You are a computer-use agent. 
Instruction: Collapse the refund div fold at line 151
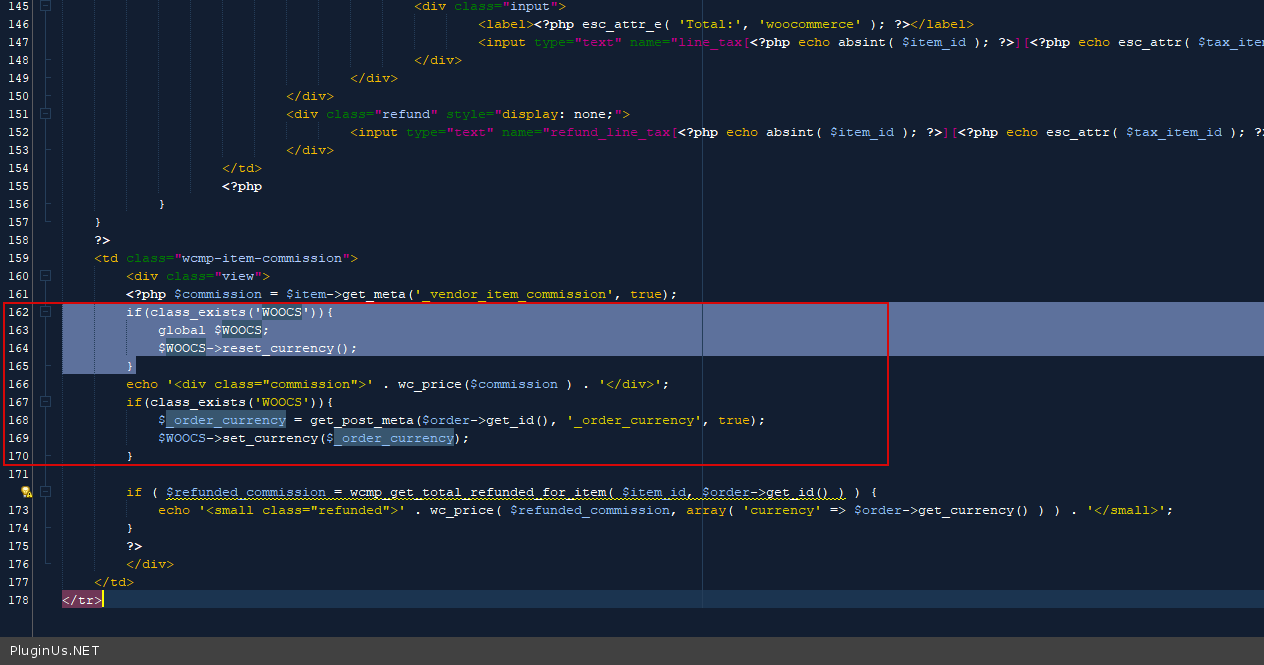click(x=45, y=114)
